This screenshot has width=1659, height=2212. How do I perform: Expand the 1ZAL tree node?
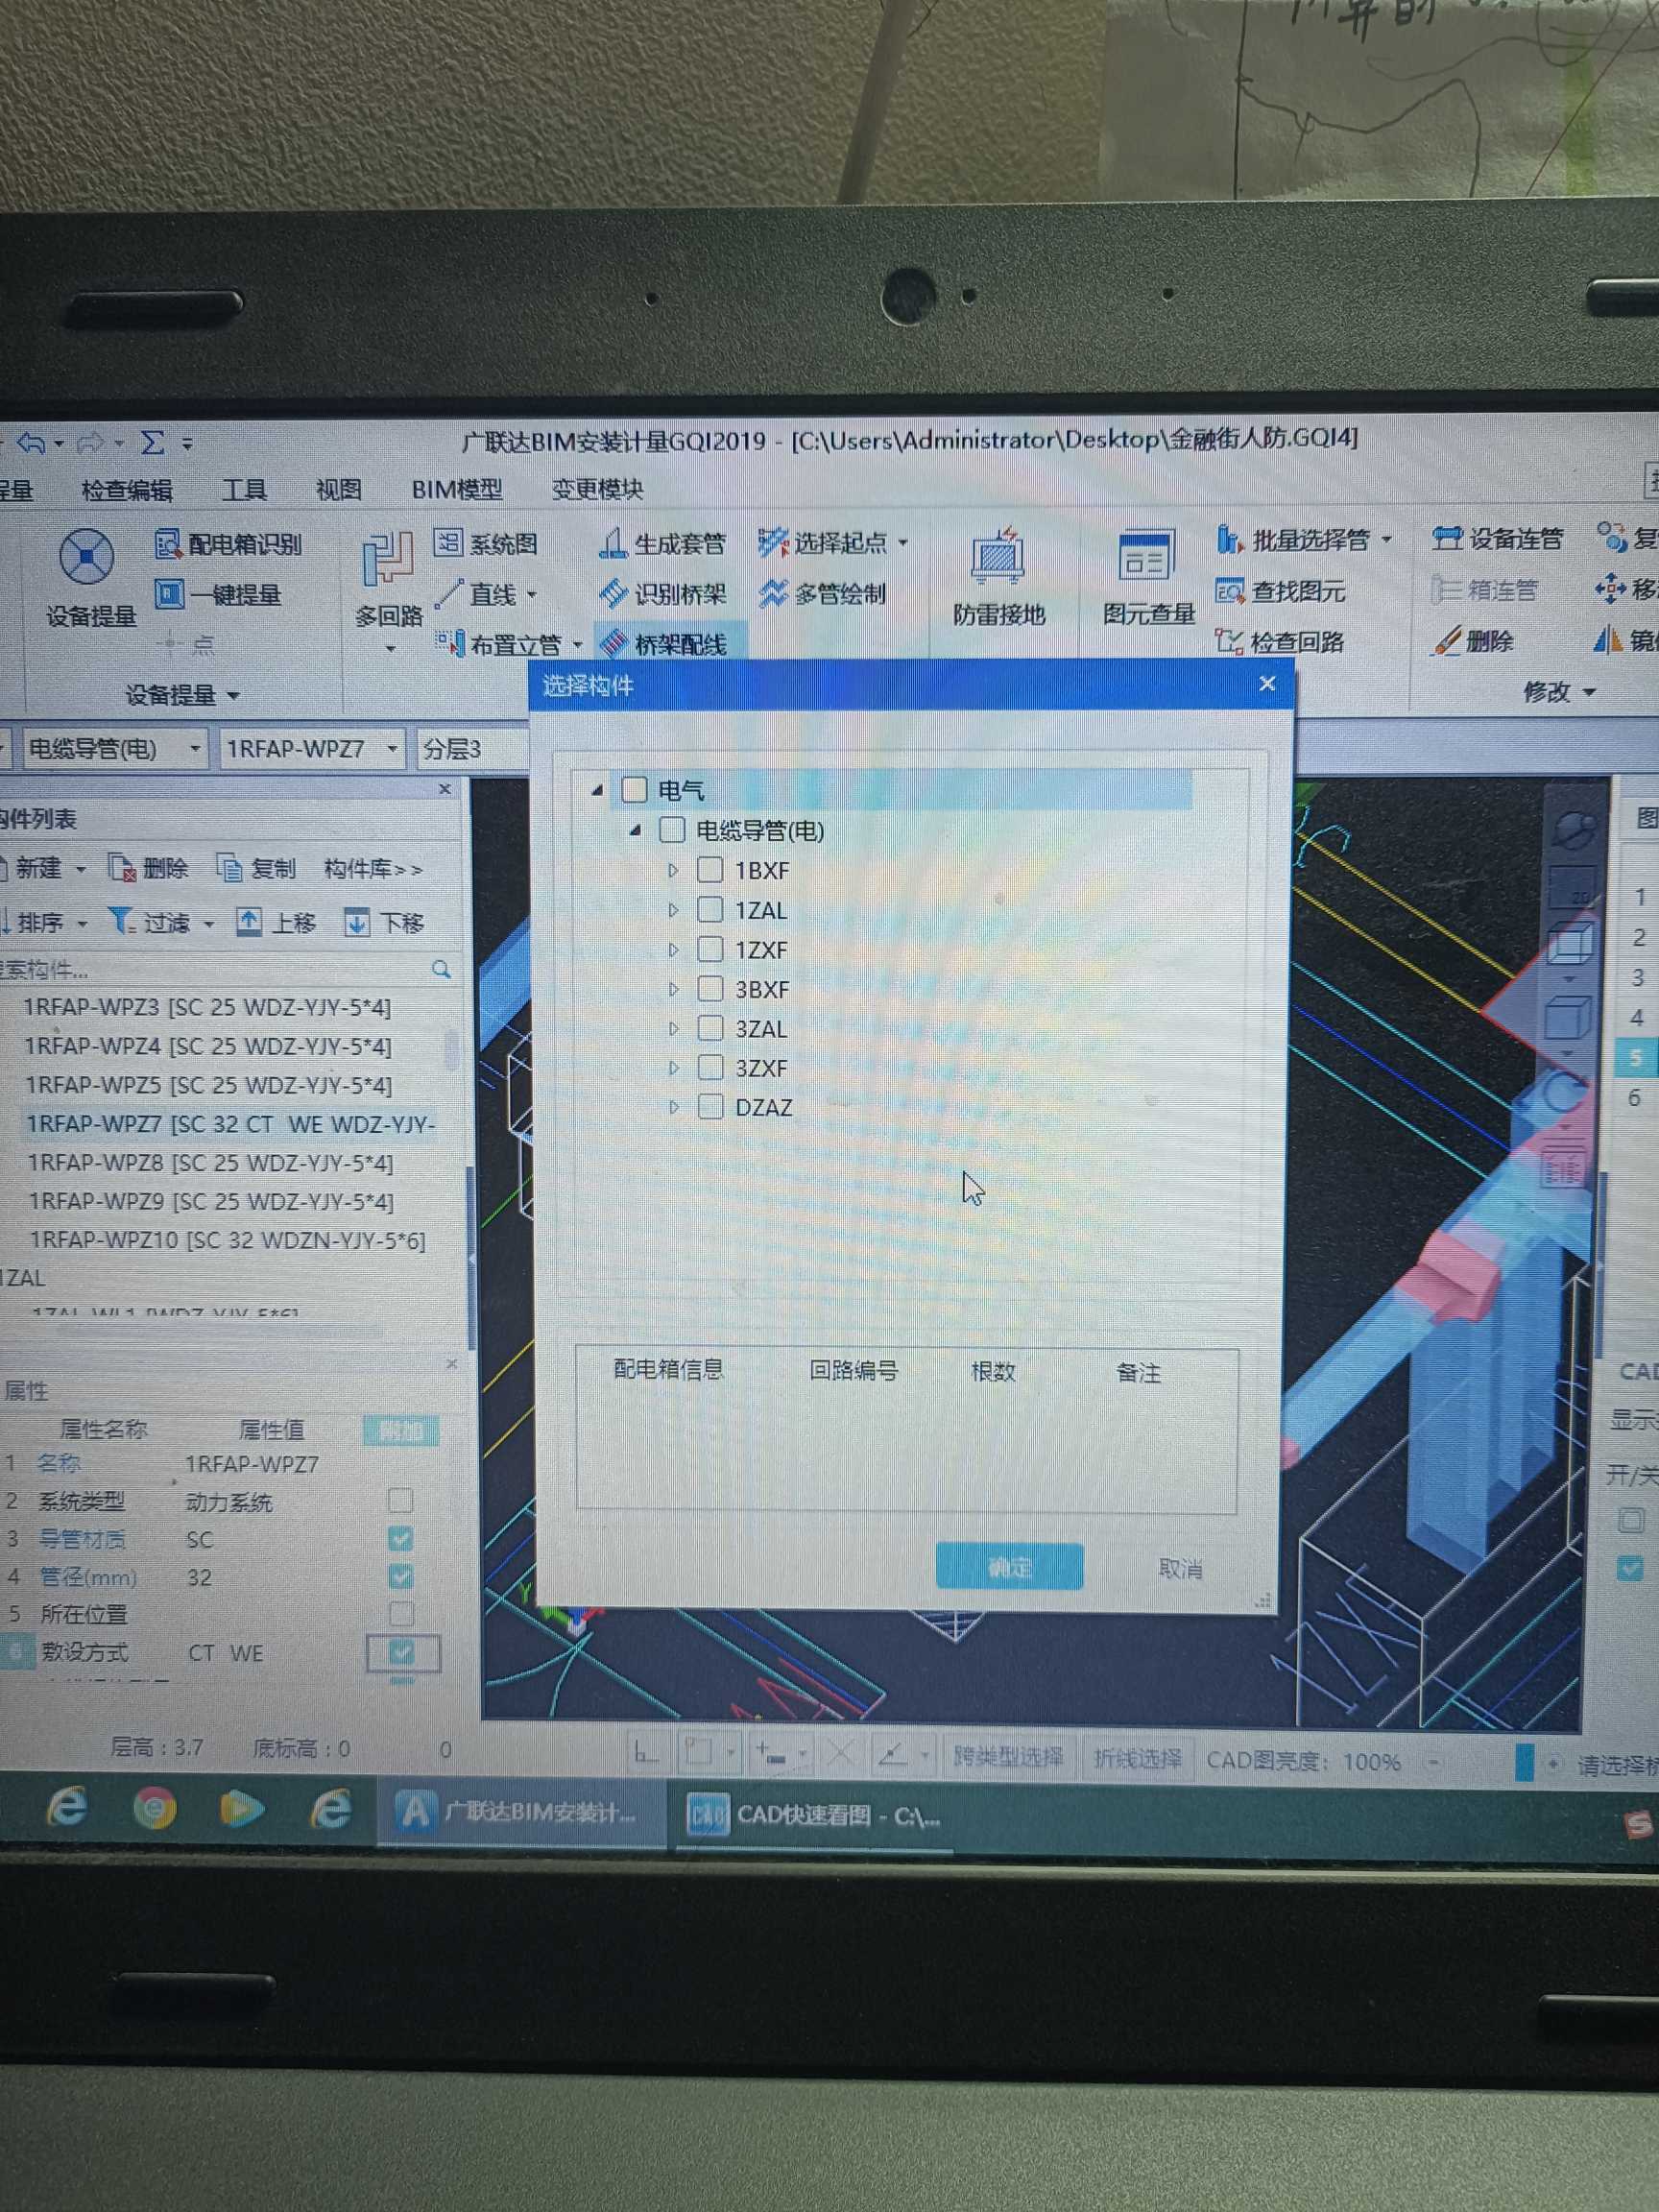point(673,910)
